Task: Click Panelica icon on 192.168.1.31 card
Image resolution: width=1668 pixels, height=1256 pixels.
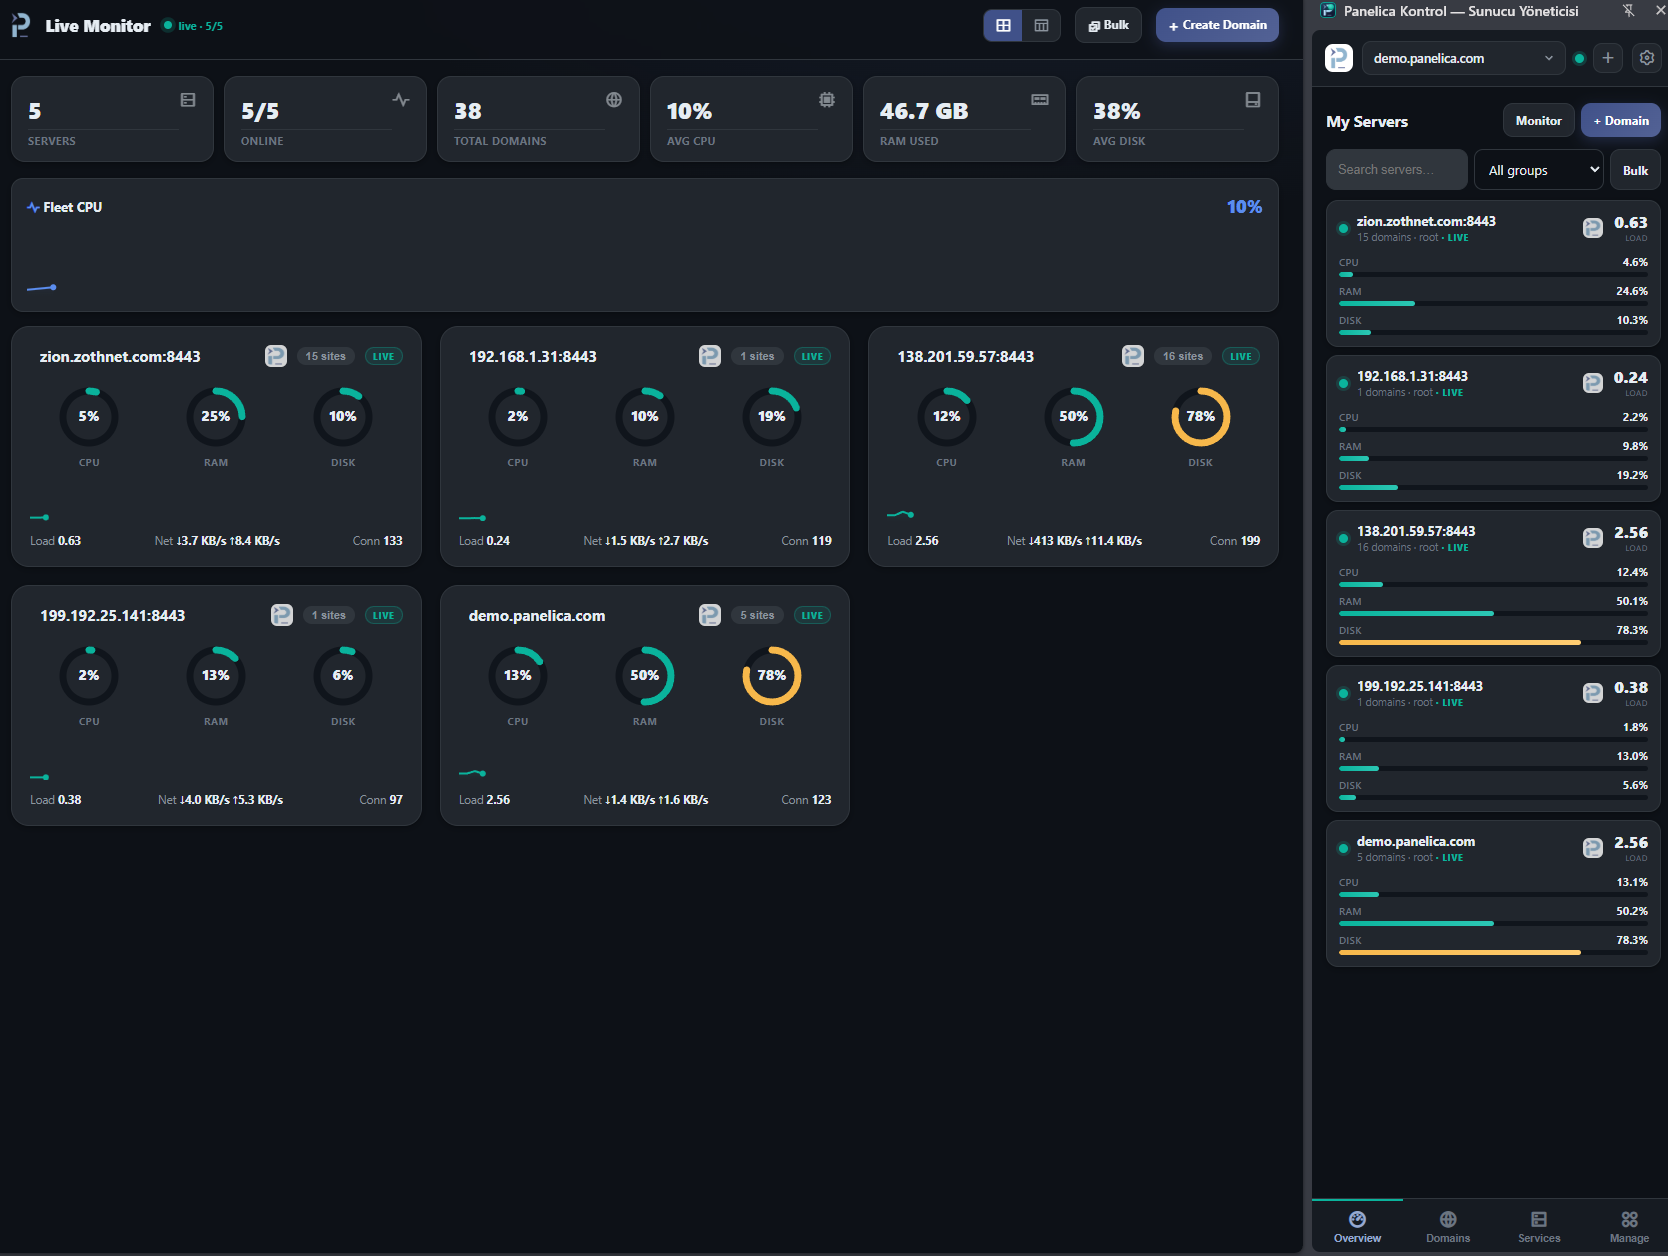Action: (x=710, y=356)
